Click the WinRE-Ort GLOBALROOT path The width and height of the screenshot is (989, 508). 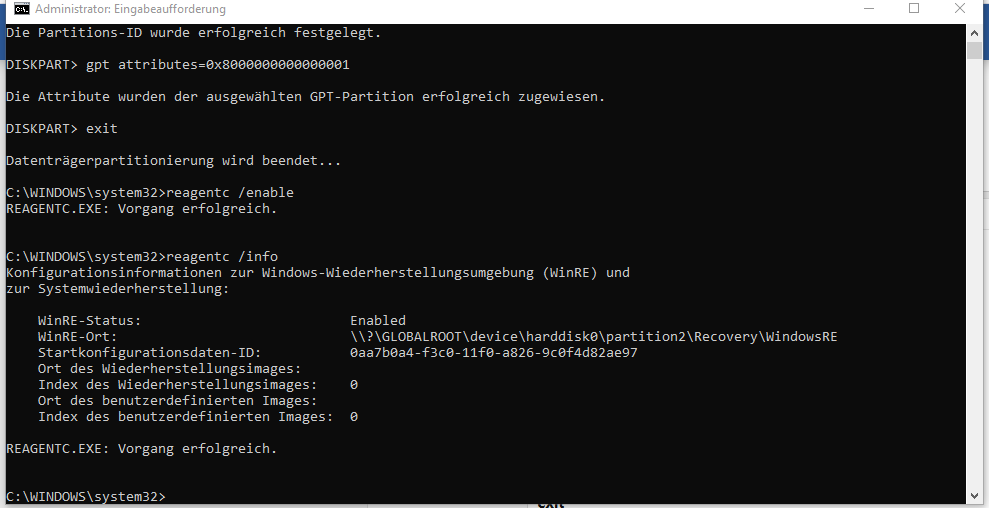pos(594,336)
